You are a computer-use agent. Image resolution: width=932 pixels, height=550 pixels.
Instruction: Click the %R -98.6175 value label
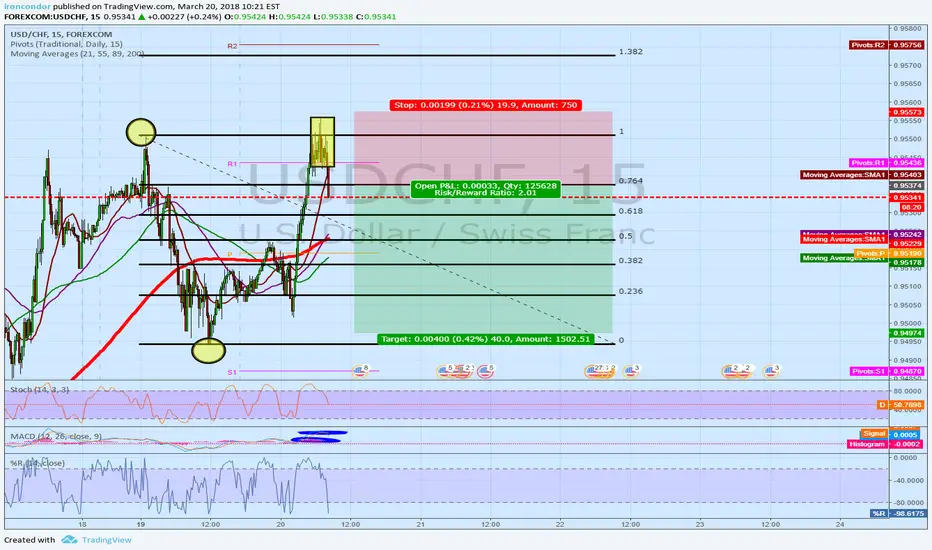898,513
